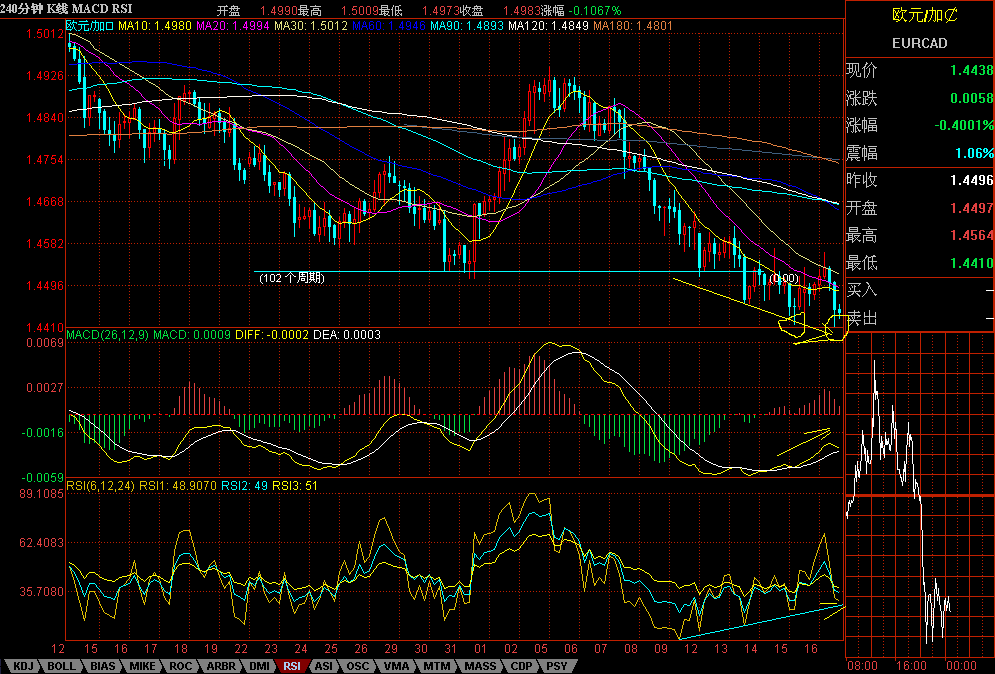This screenshot has width=995, height=674.
Task: Click the date label 05 on time axis
Action: click(541, 649)
